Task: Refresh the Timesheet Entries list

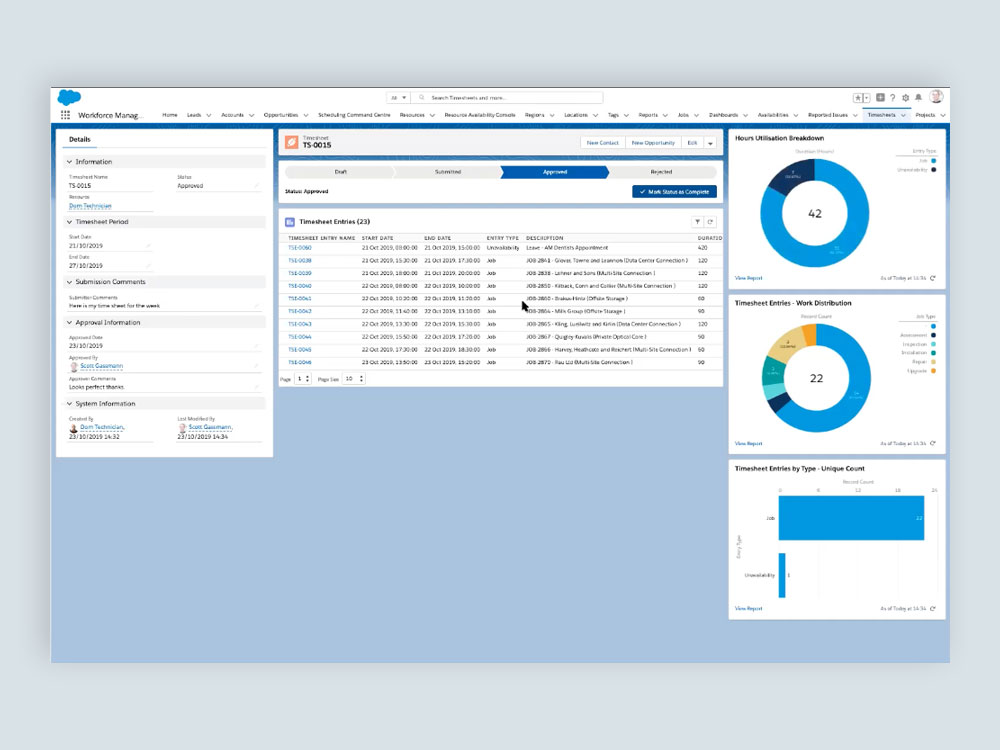Action: click(710, 220)
